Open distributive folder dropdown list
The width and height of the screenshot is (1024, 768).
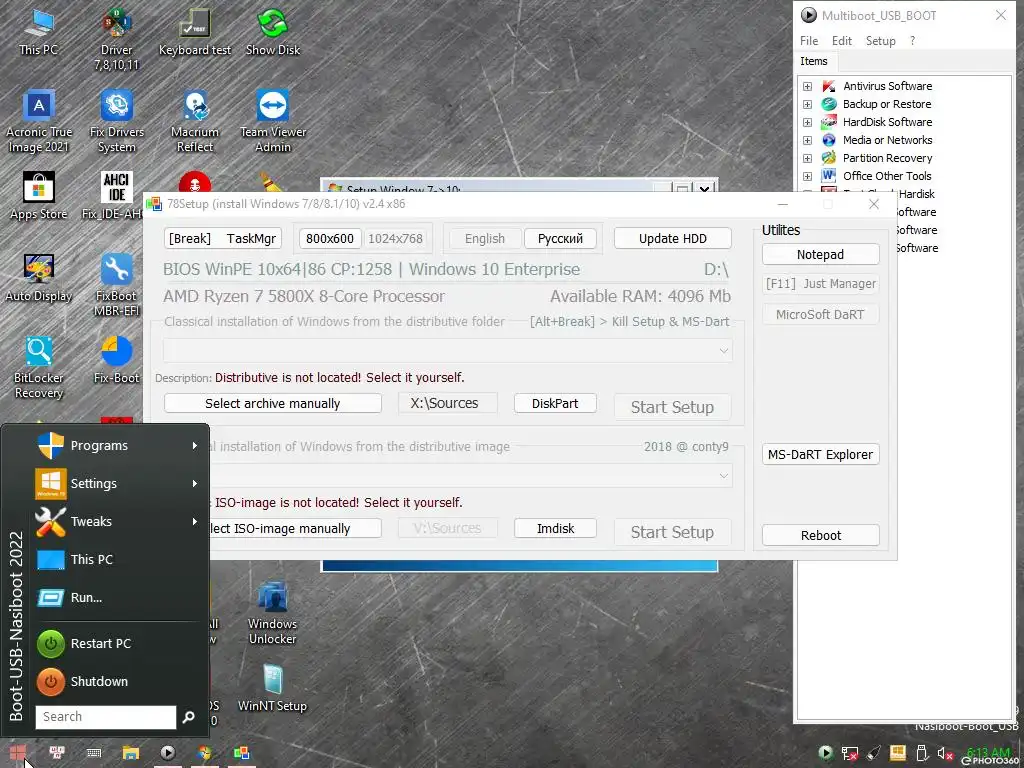pos(723,351)
